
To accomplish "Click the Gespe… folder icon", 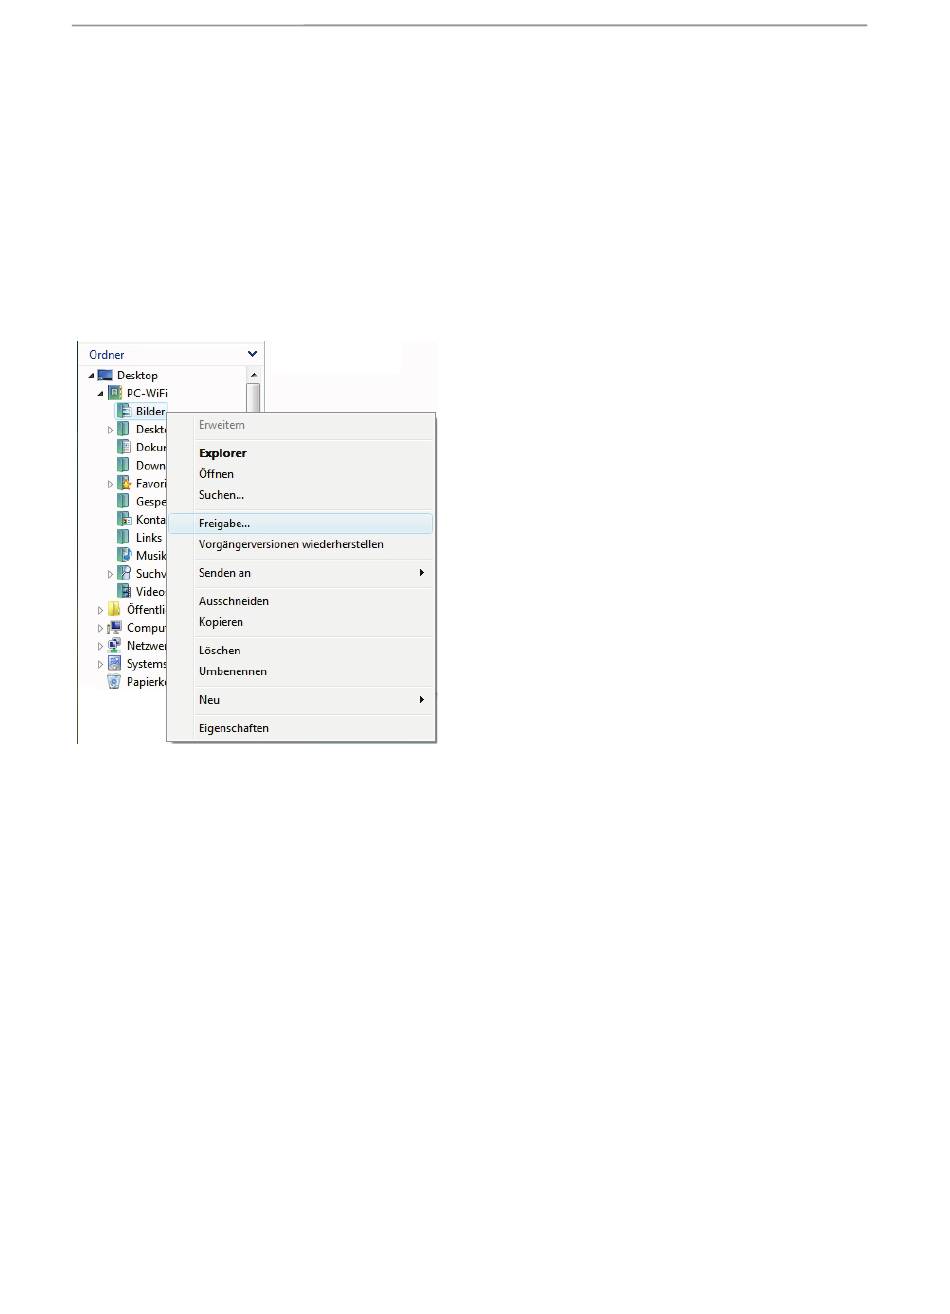I will coord(124,501).
